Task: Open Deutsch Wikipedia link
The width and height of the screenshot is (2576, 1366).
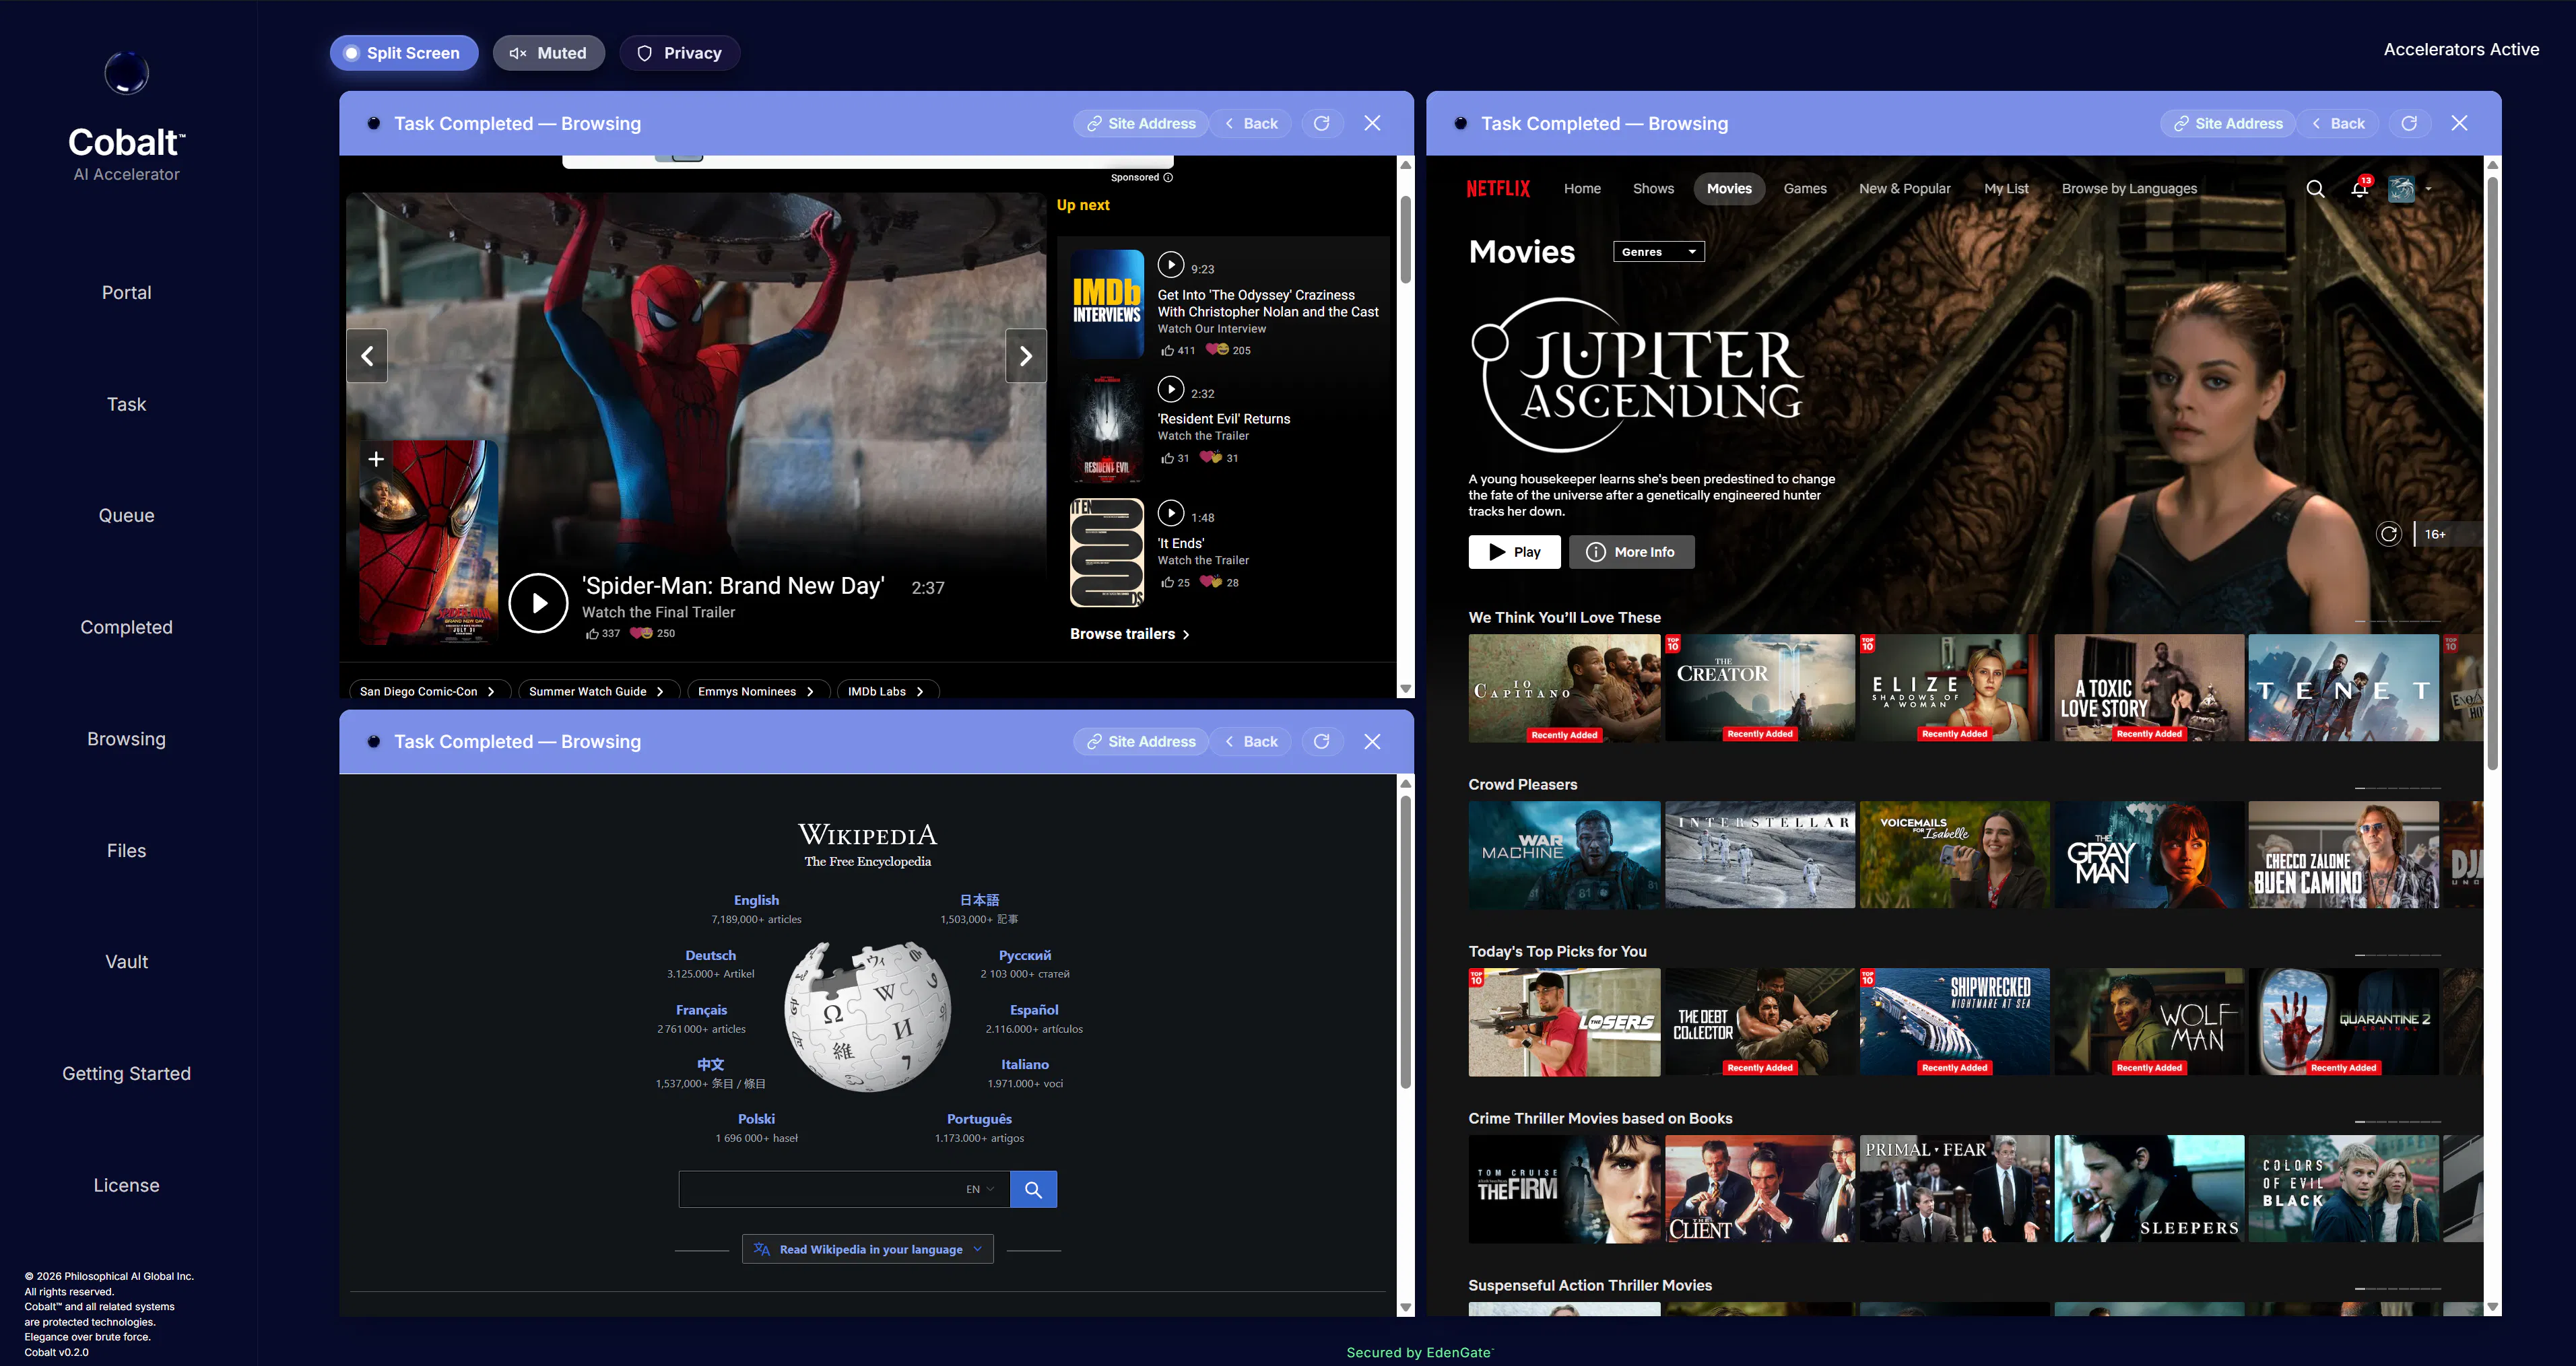Action: [x=710, y=955]
